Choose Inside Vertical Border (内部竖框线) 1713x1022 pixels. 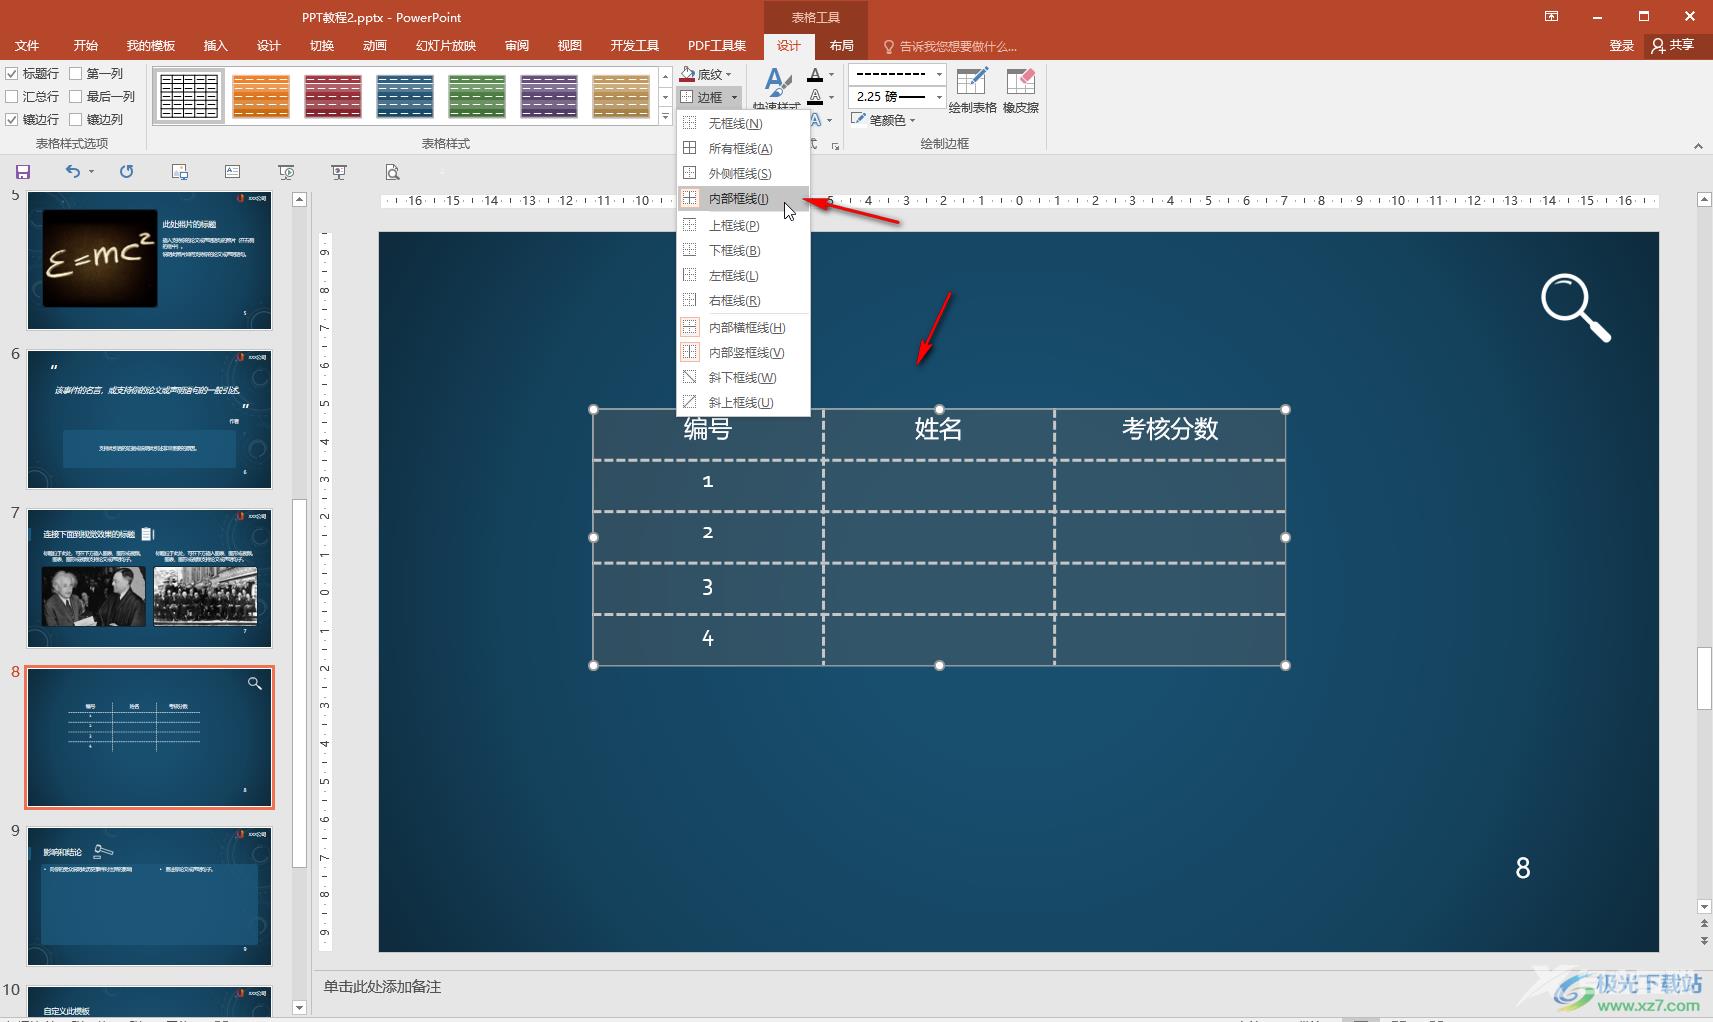coord(743,352)
